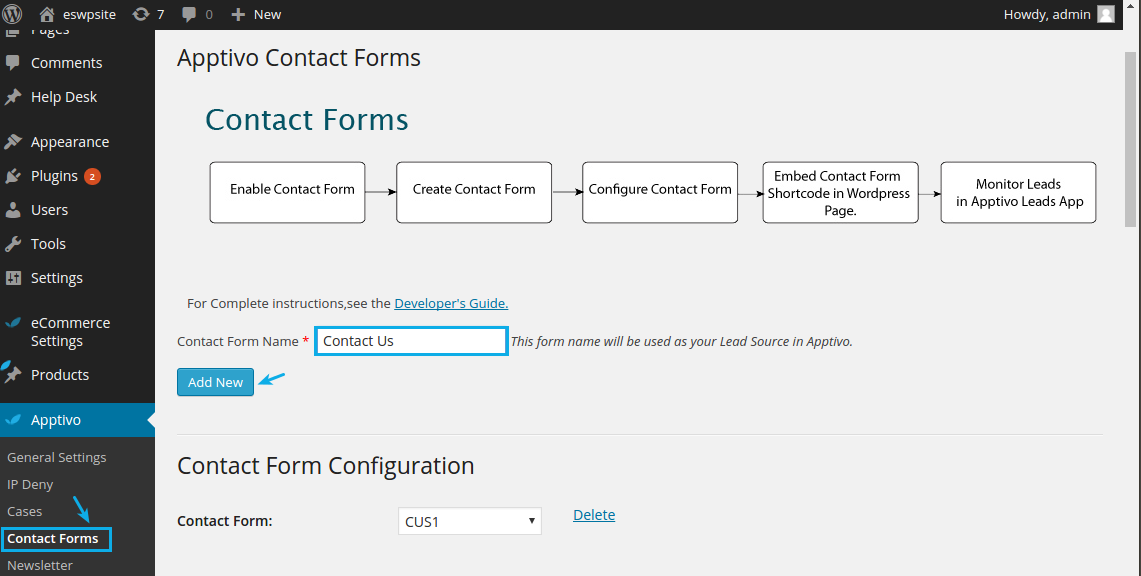Screen dimensions: 1141x576
Task: Open the New content menu
Action: (256, 15)
